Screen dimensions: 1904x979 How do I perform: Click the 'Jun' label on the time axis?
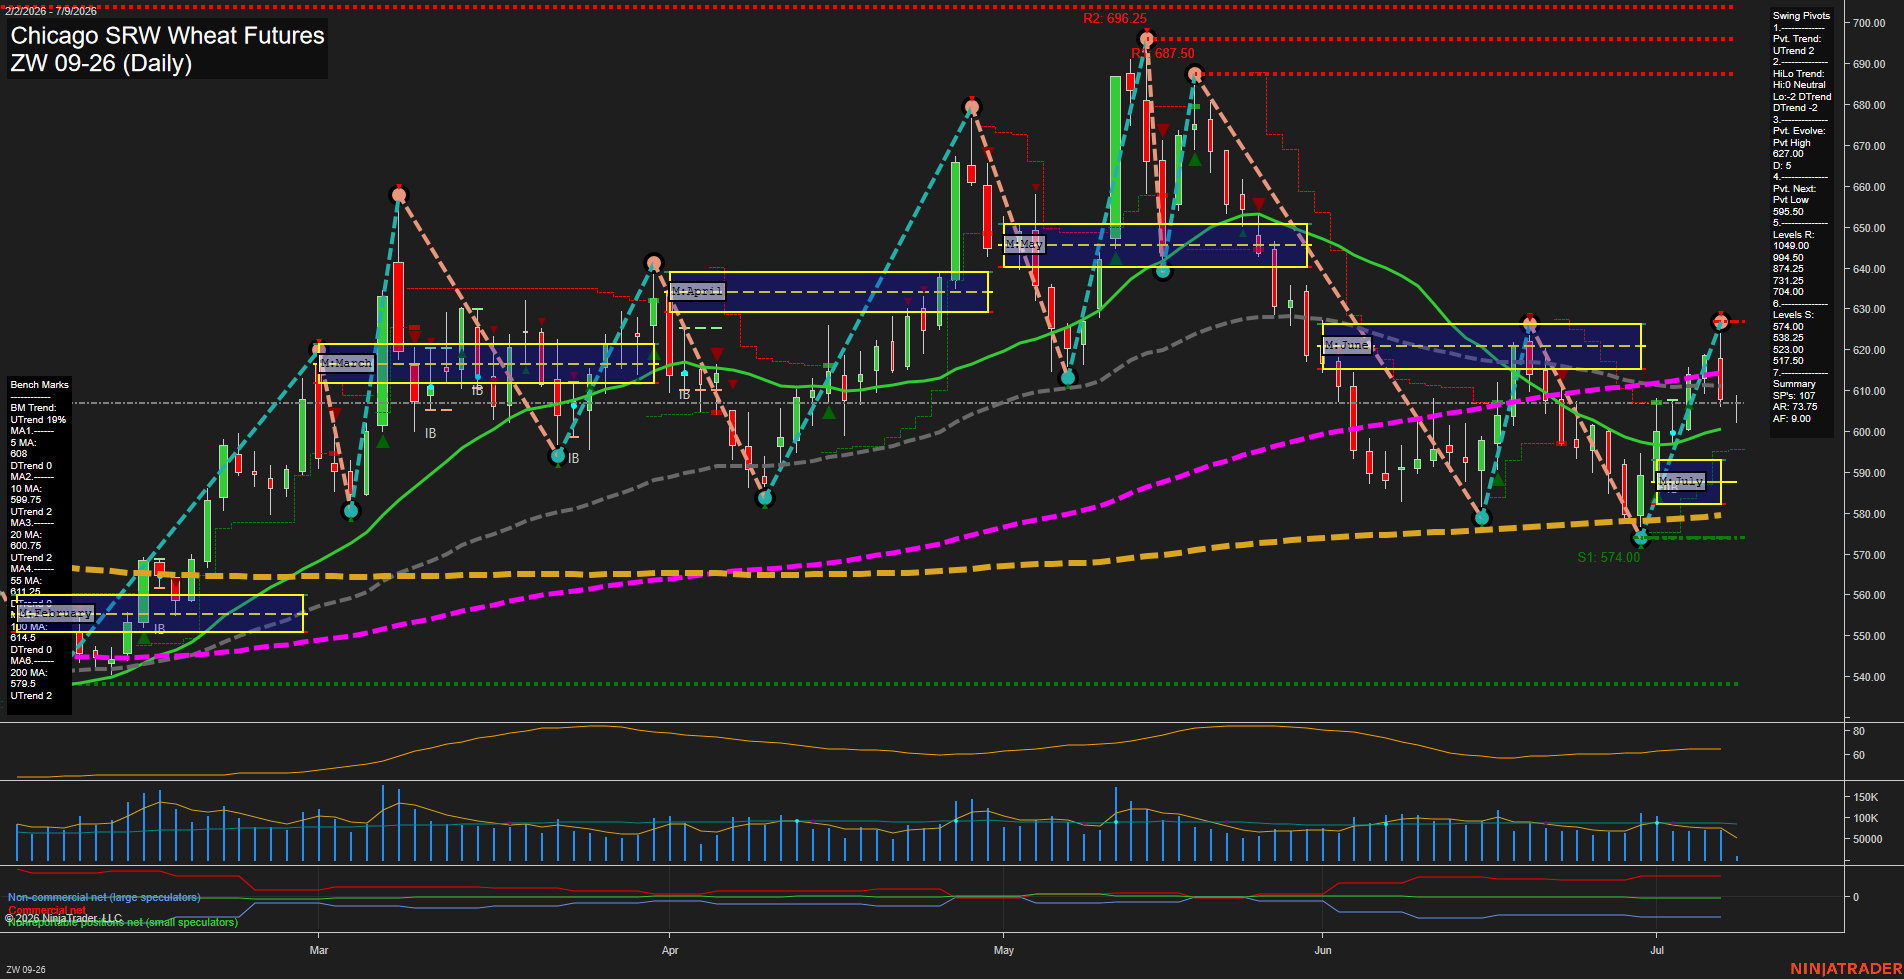pos(1323,950)
